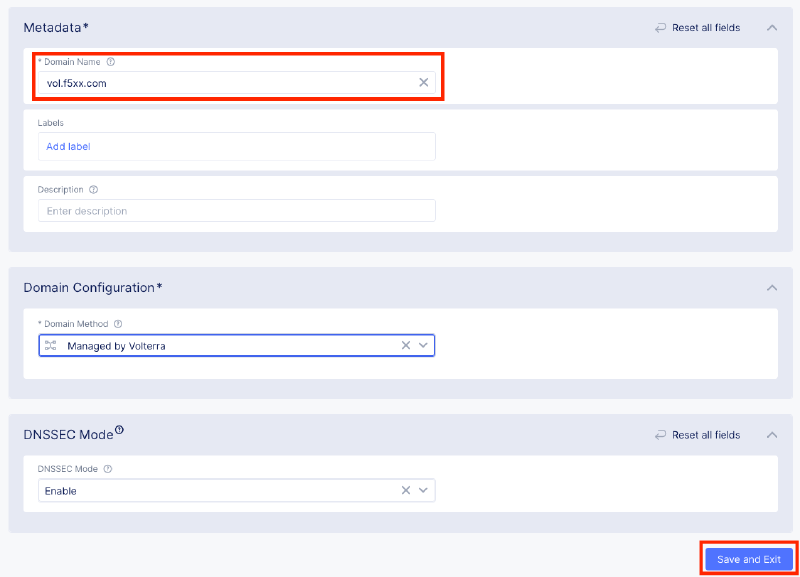
Task: Open the DNSSEC Mode dropdown
Action: (x=424, y=491)
